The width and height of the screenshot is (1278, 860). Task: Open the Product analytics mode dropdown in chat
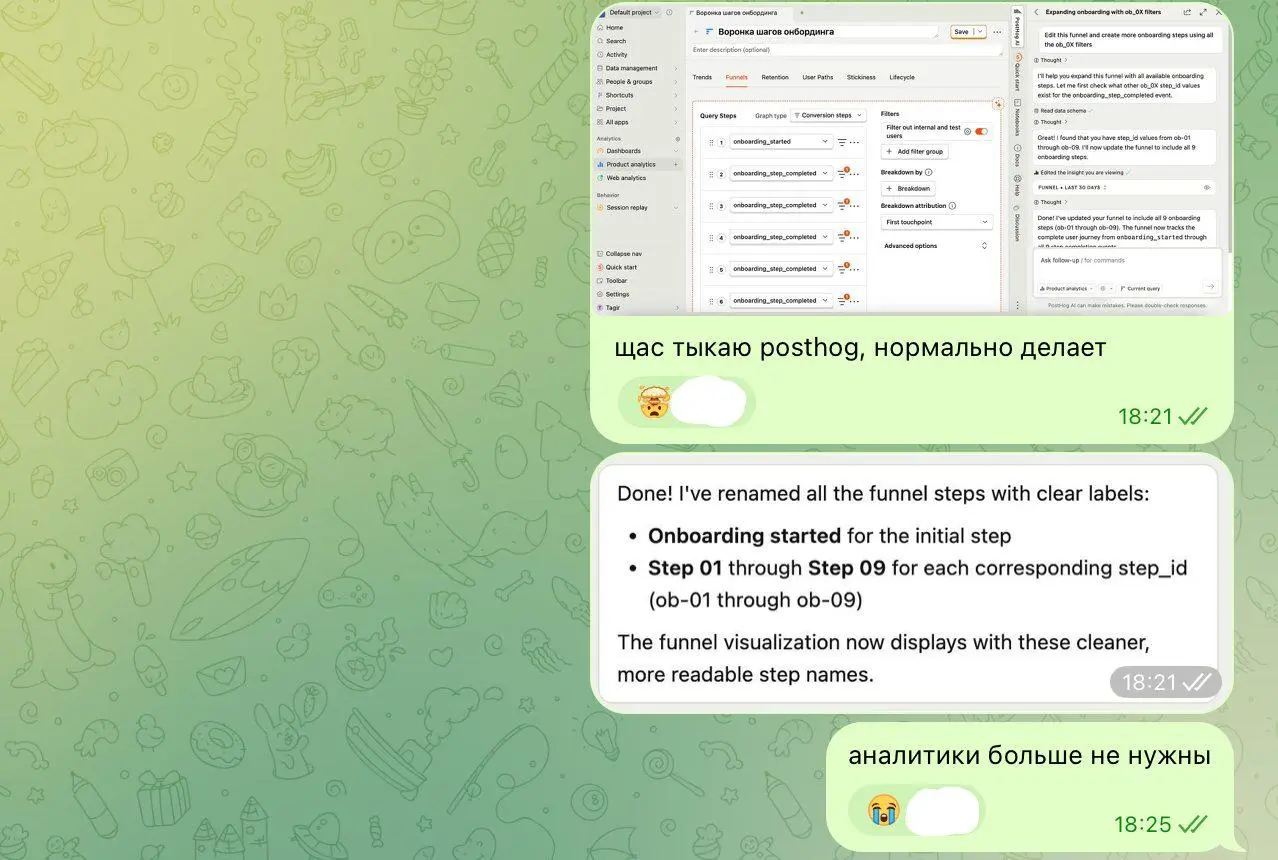point(1066,288)
